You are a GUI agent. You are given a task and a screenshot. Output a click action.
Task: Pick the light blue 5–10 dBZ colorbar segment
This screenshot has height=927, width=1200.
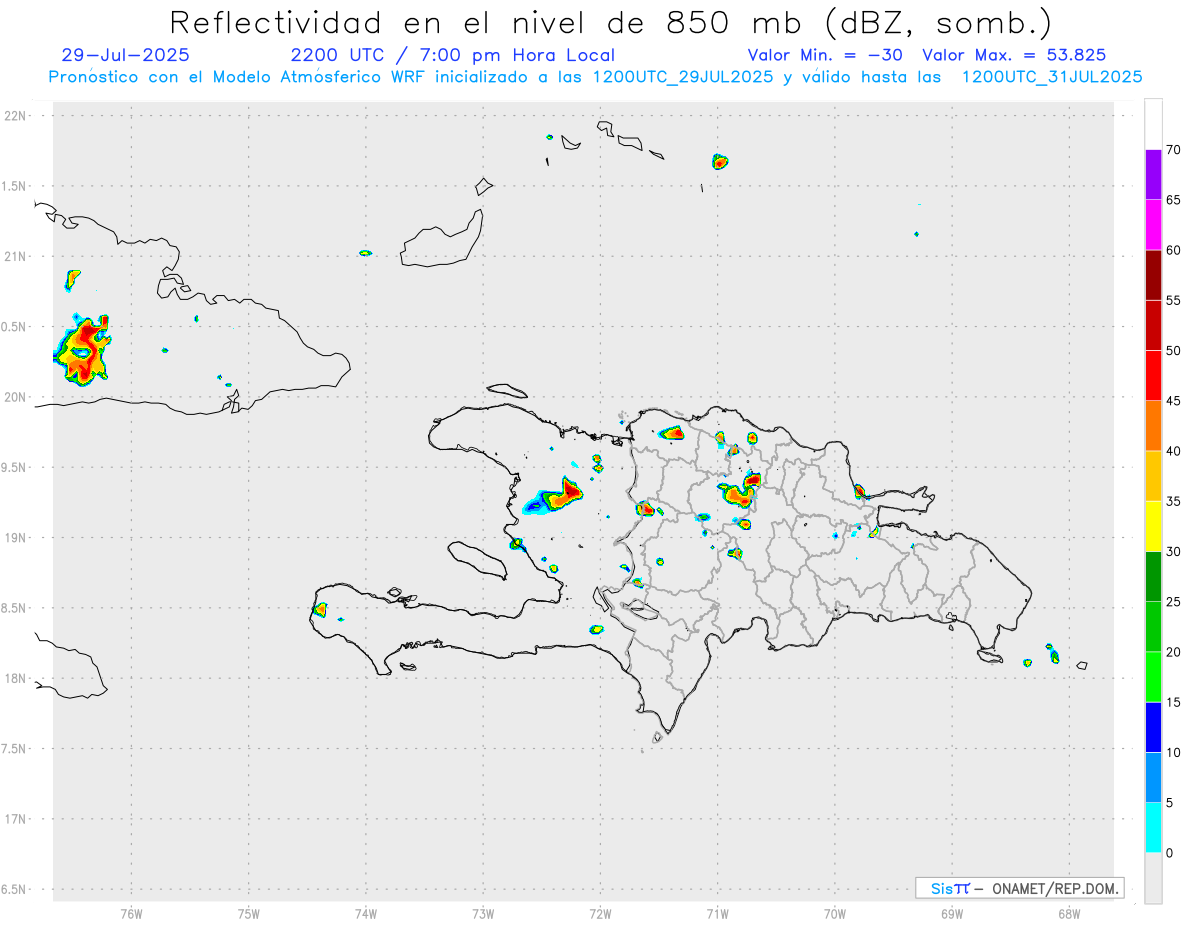1153,778
